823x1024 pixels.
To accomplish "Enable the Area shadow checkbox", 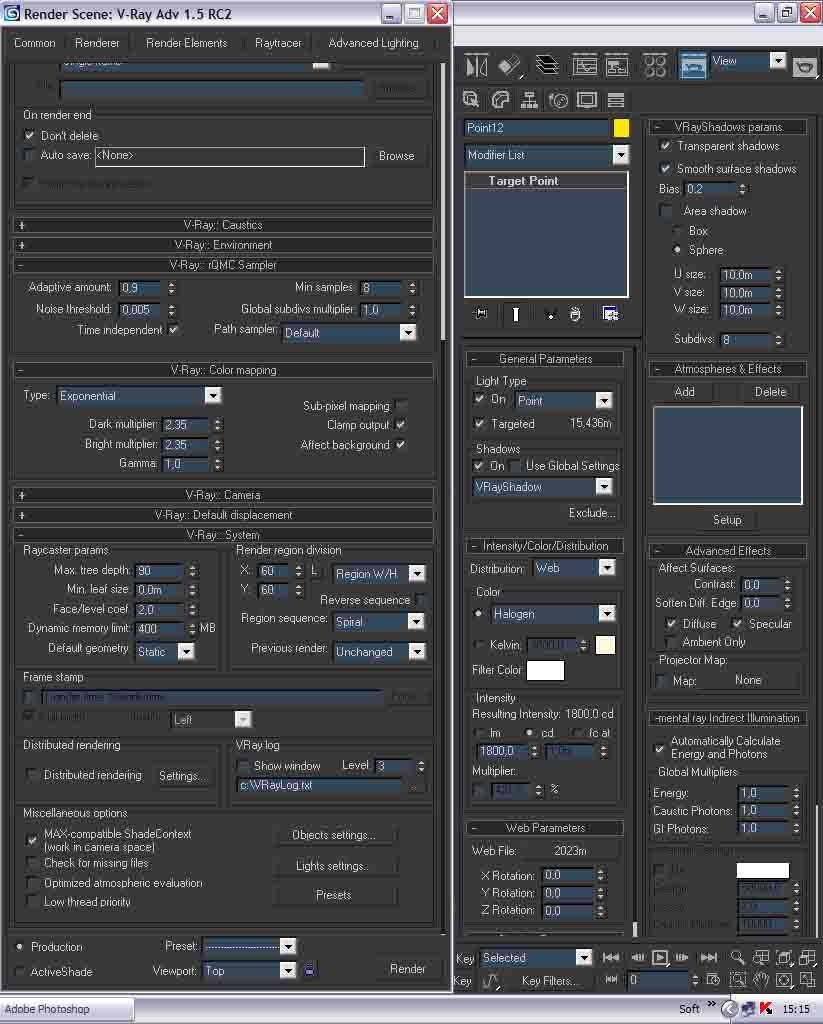I will coord(665,210).
